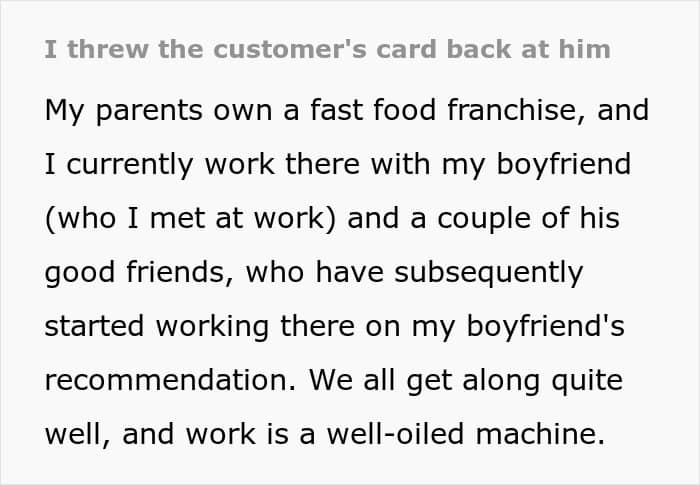Click the word "boyfriend" ending the second line
Screen dimensions: 700x485
coord(563,164)
